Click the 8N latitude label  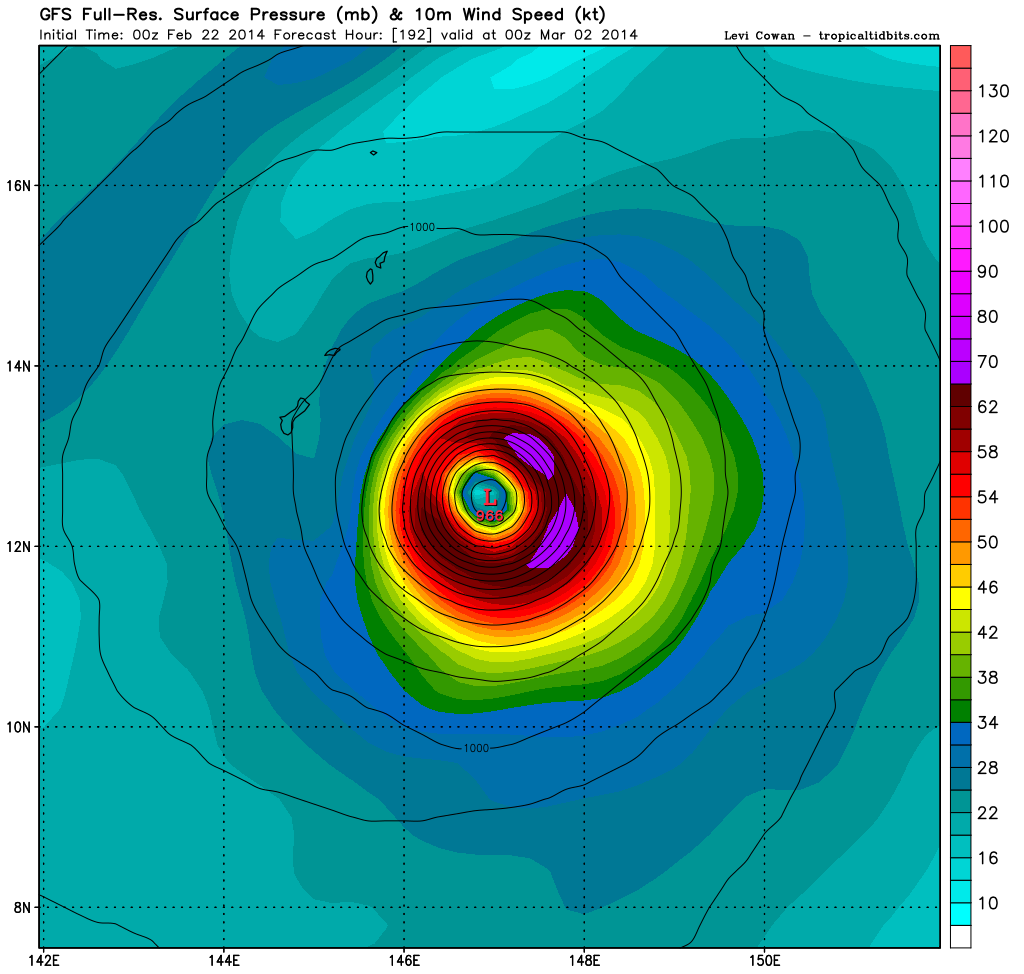pos(23,907)
